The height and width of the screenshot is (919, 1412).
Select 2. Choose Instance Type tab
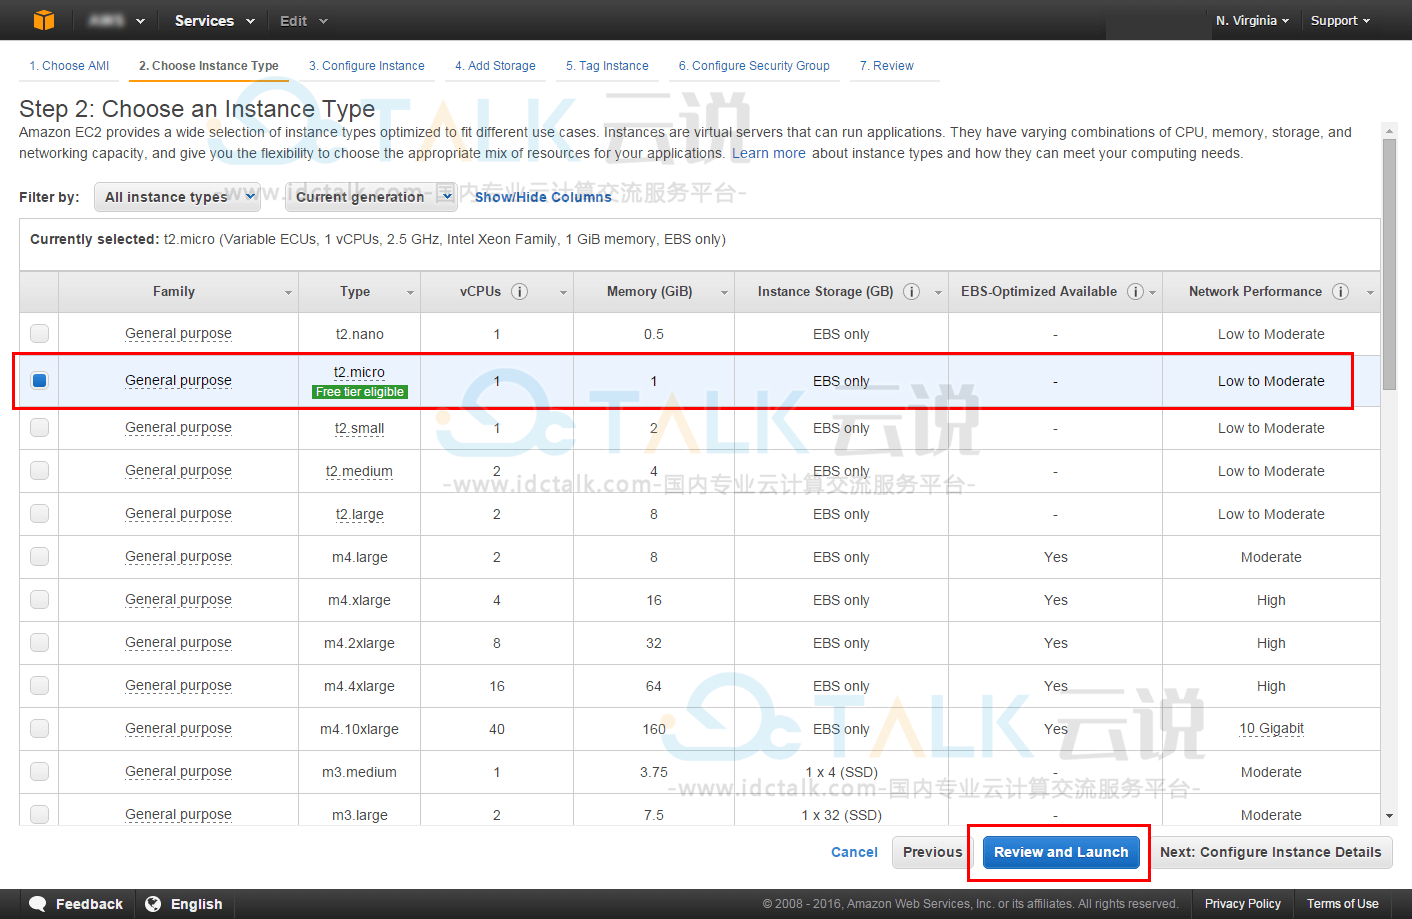[208, 66]
